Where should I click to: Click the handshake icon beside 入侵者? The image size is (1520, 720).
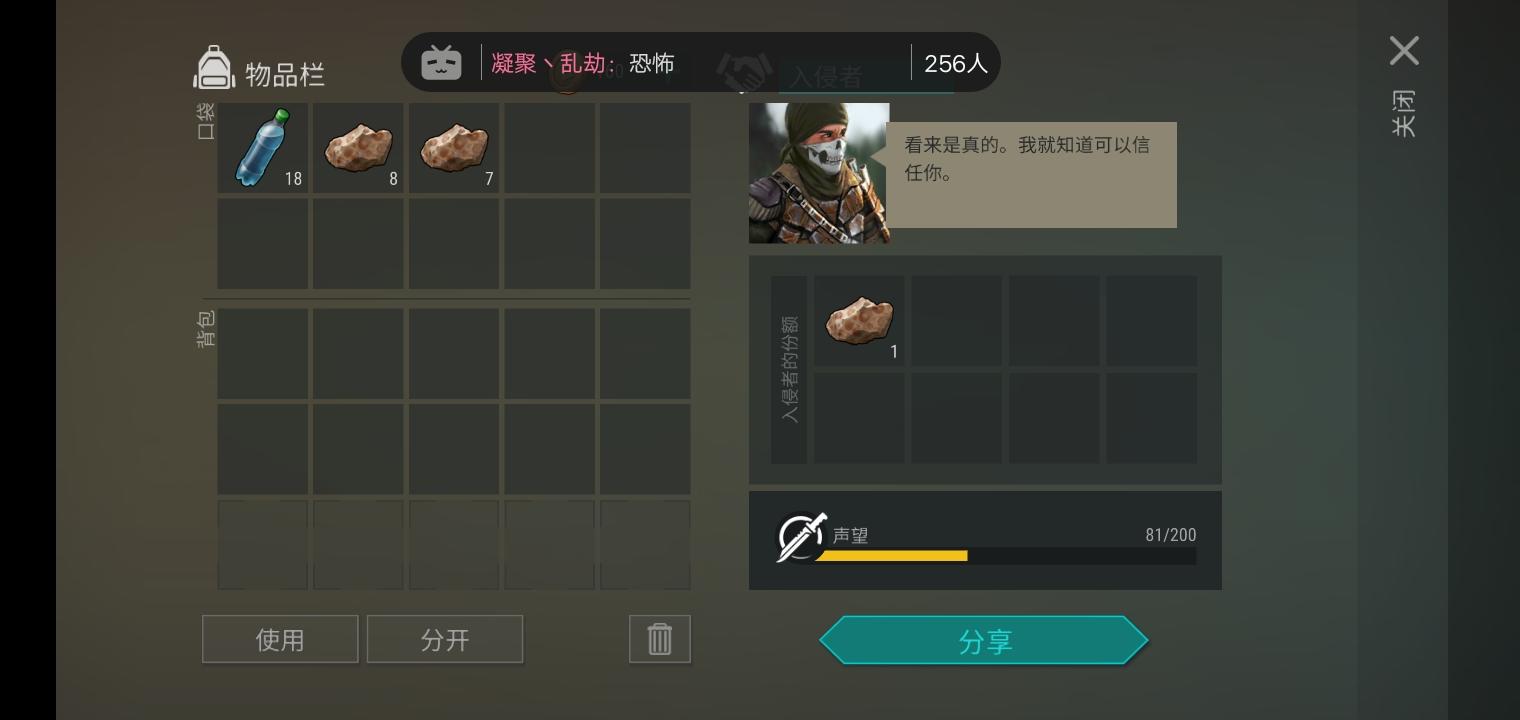744,71
